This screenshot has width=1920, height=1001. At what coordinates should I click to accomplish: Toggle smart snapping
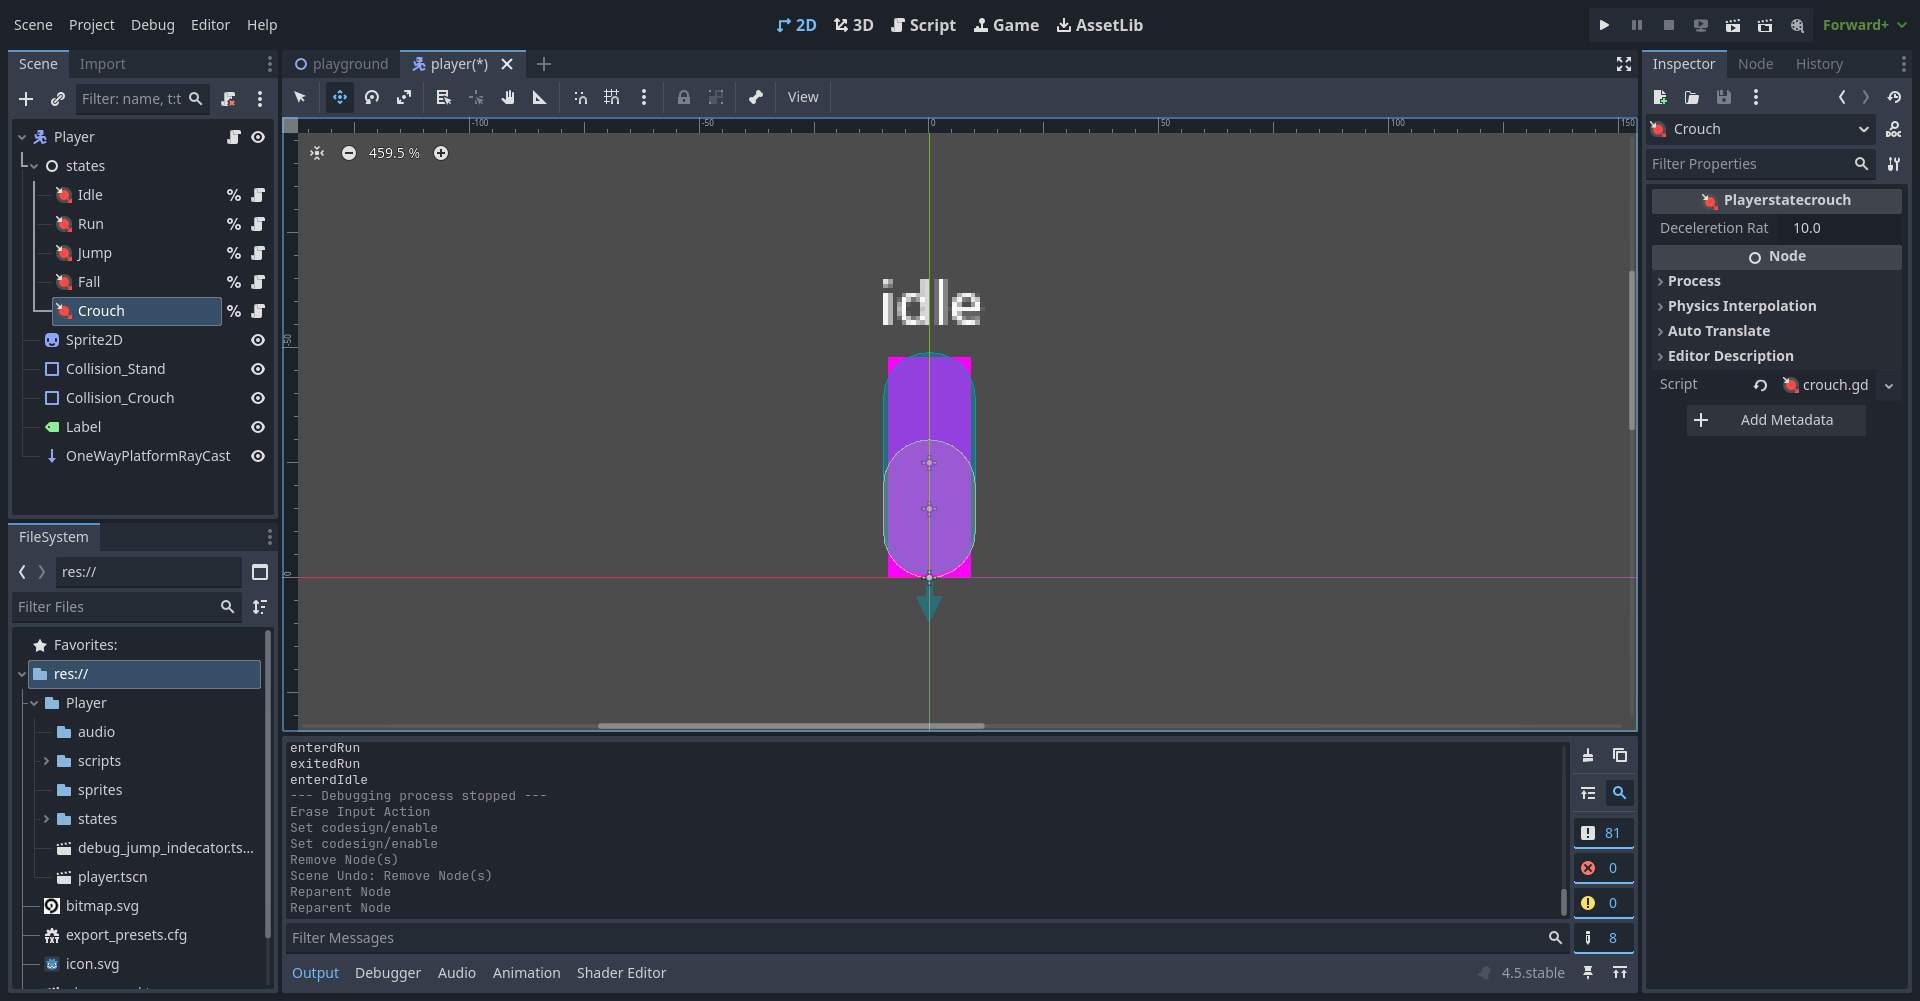click(580, 97)
